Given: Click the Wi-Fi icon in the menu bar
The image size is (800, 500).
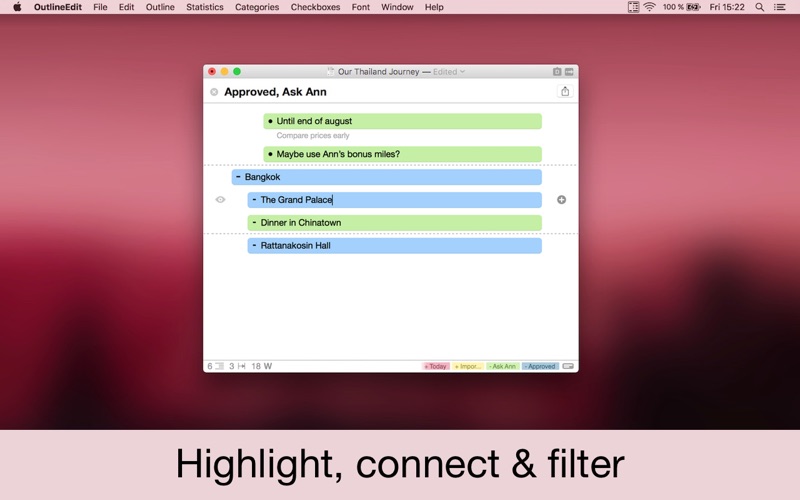Looking at the screenshot, I should pyautogui.click(x=649, y=7).
